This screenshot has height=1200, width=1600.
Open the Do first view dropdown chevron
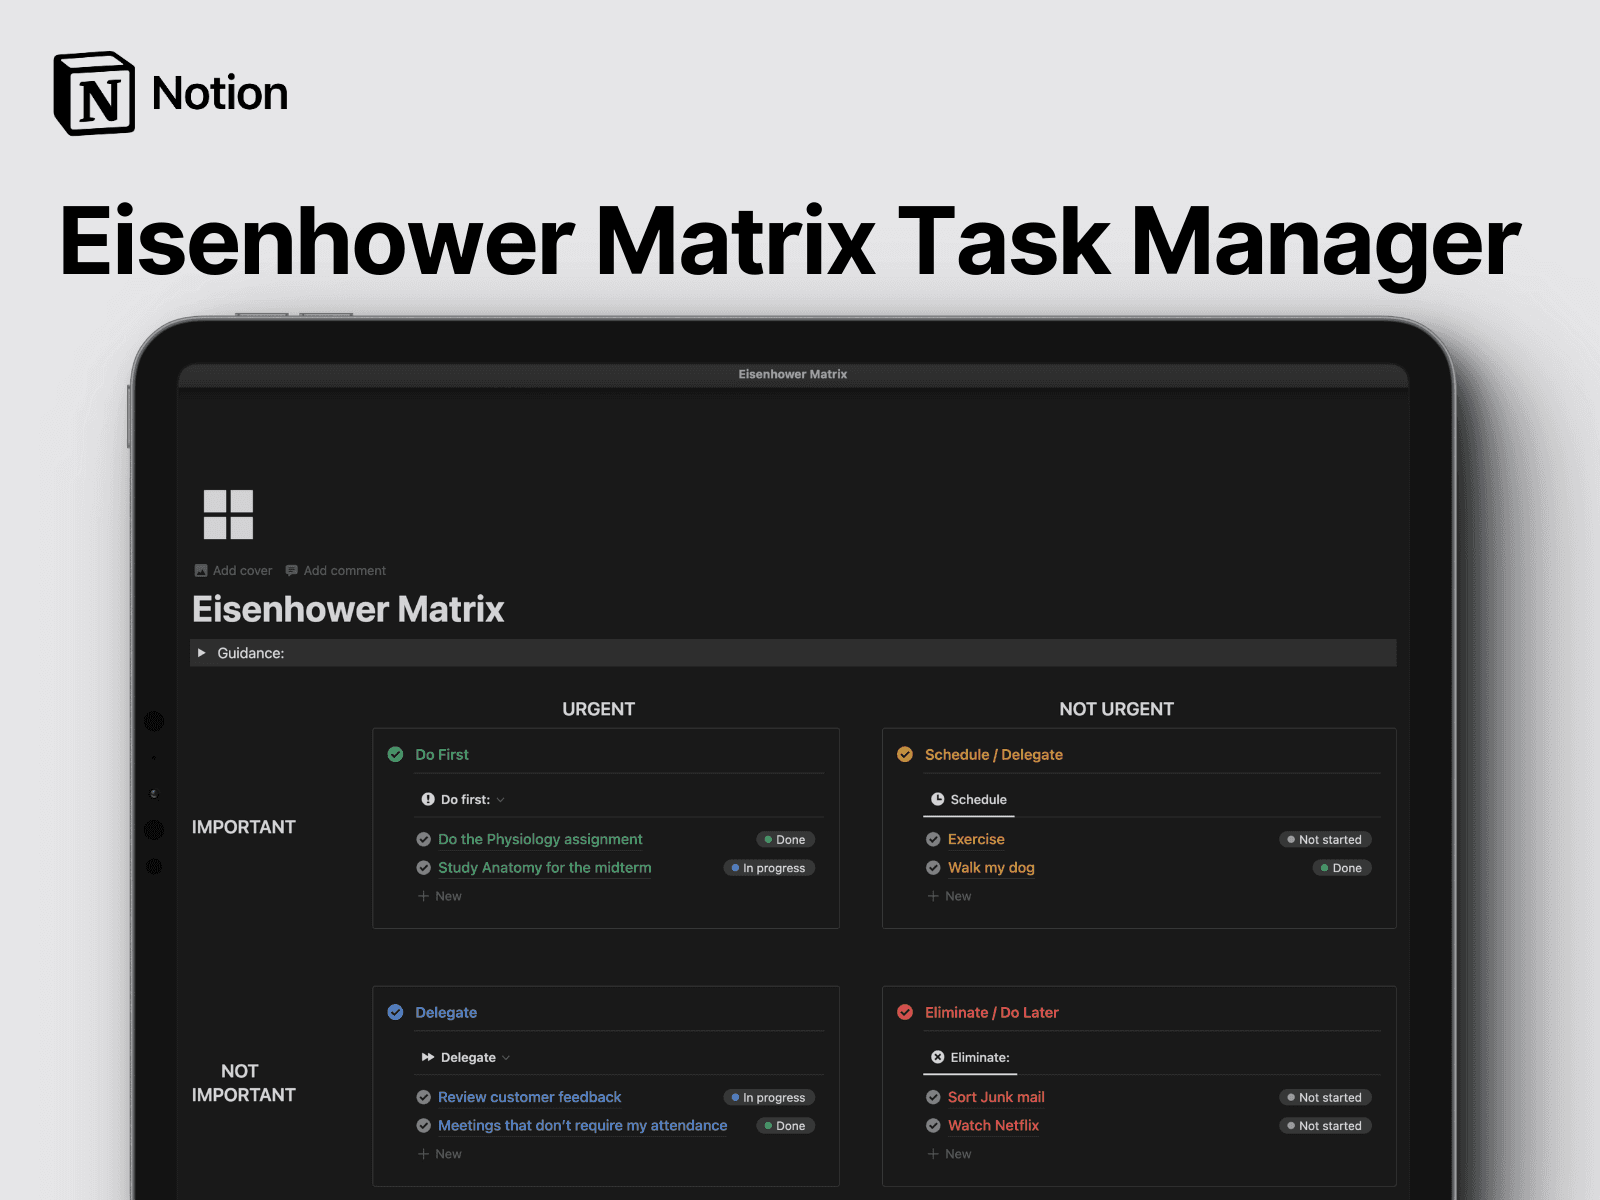pyautogui.click(x=501, y=800)
